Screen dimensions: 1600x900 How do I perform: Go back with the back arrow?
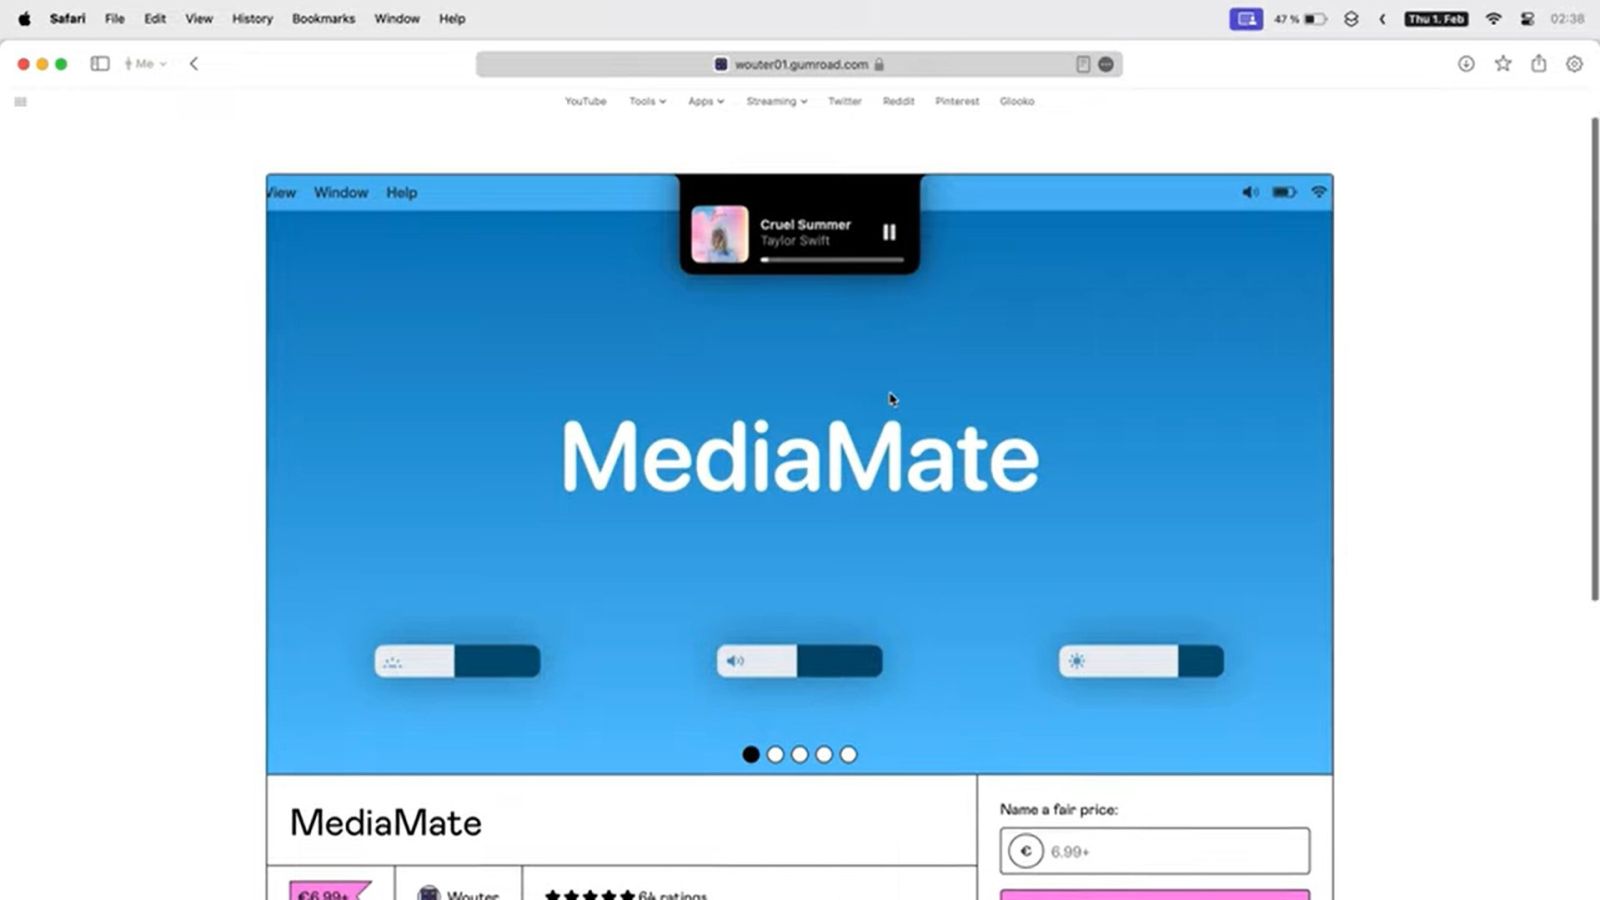tap(194, 64)
